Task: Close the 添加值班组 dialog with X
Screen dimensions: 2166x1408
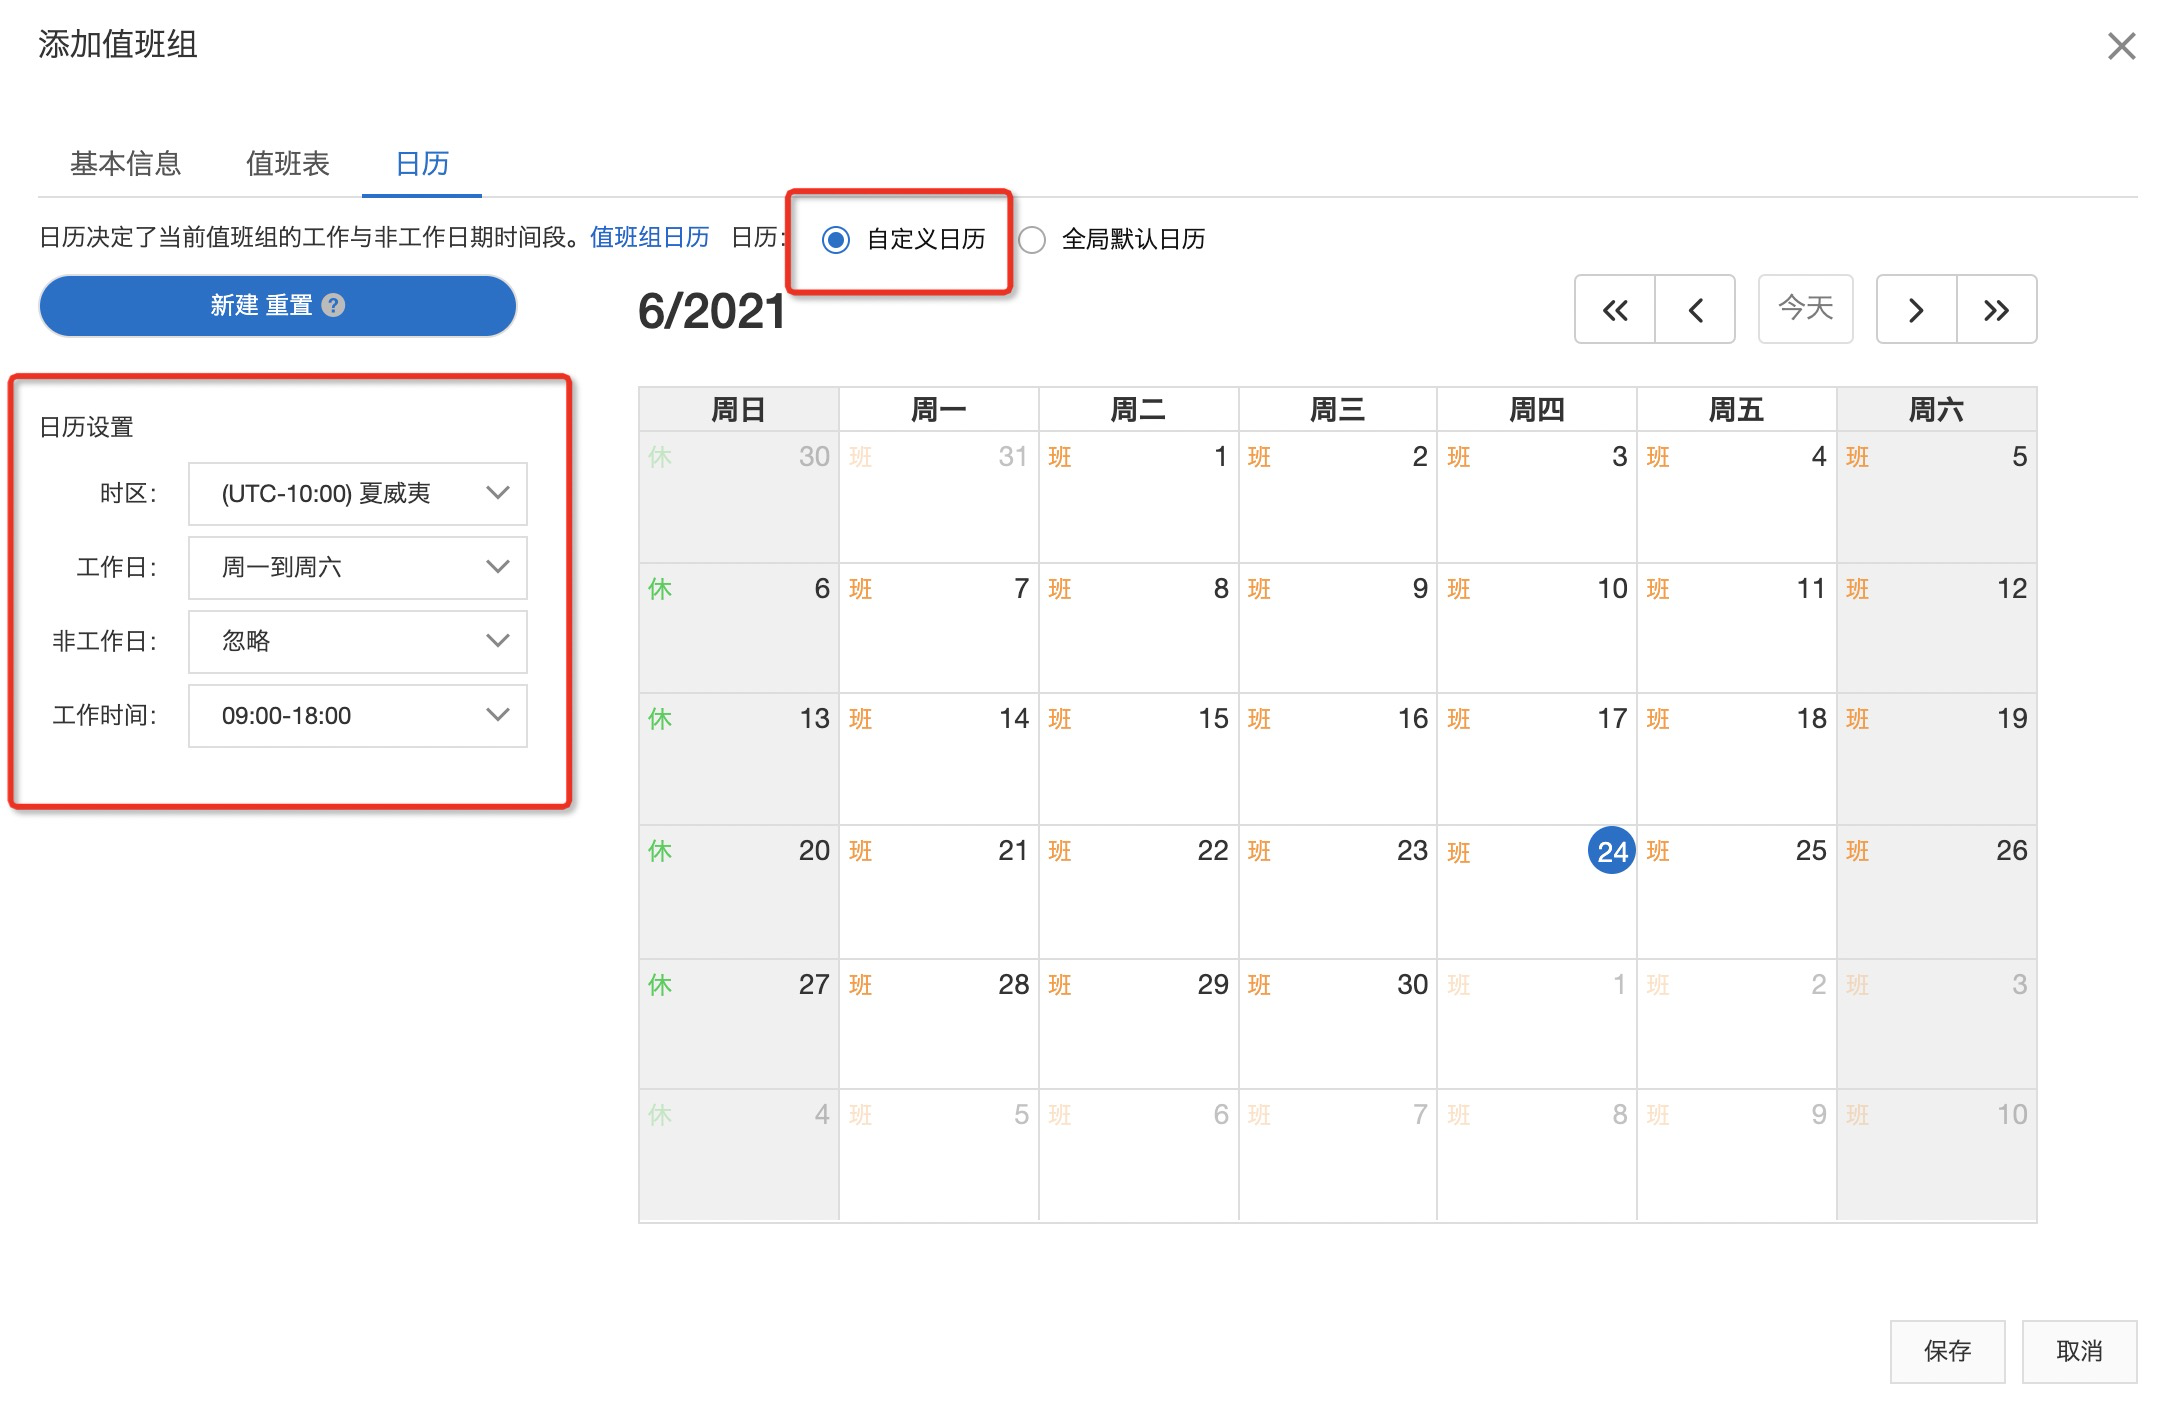Action: click(x=2120, y=46)
